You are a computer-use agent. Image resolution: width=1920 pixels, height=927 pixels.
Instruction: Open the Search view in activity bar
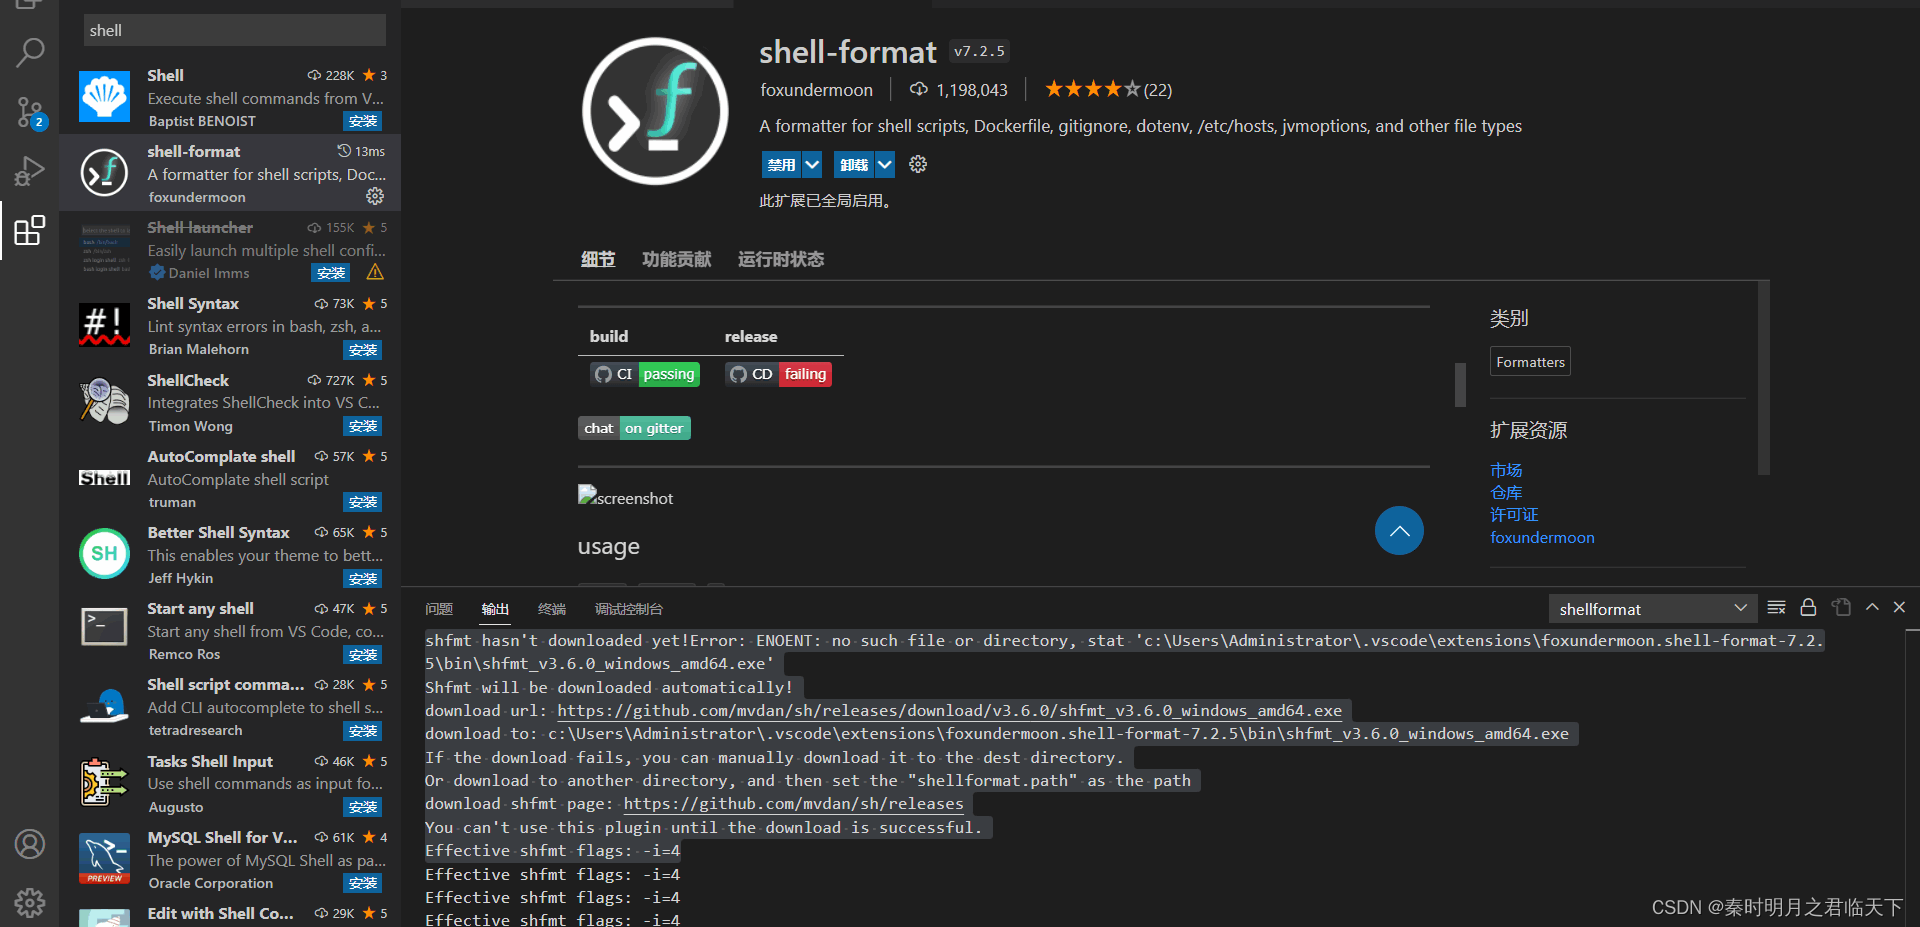pyautogui.click(x=30, y=52)
